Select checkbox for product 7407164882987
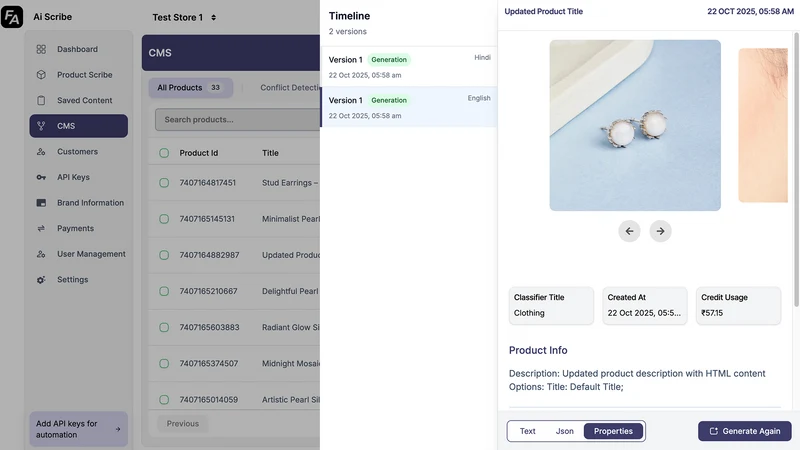Viewport: 800px width, 450px height. pos(164,255)
